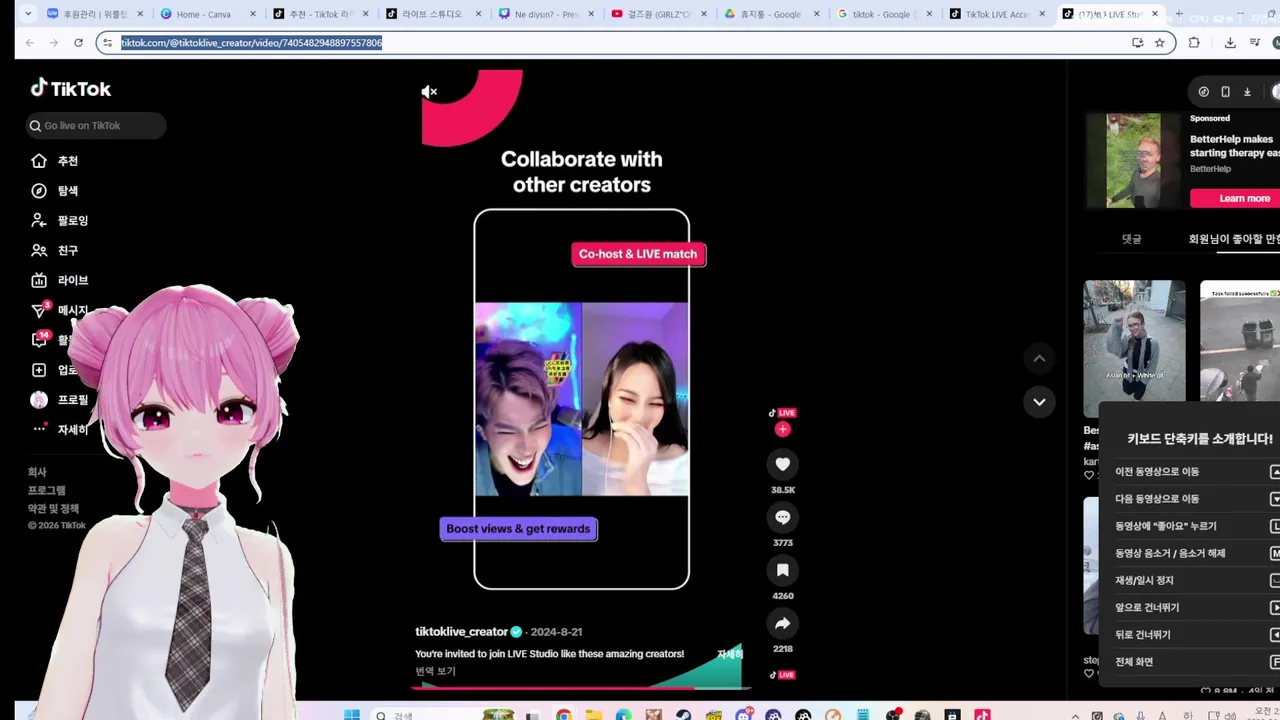Click the Windows Start button
The image size is (1280, 720).
351,715
